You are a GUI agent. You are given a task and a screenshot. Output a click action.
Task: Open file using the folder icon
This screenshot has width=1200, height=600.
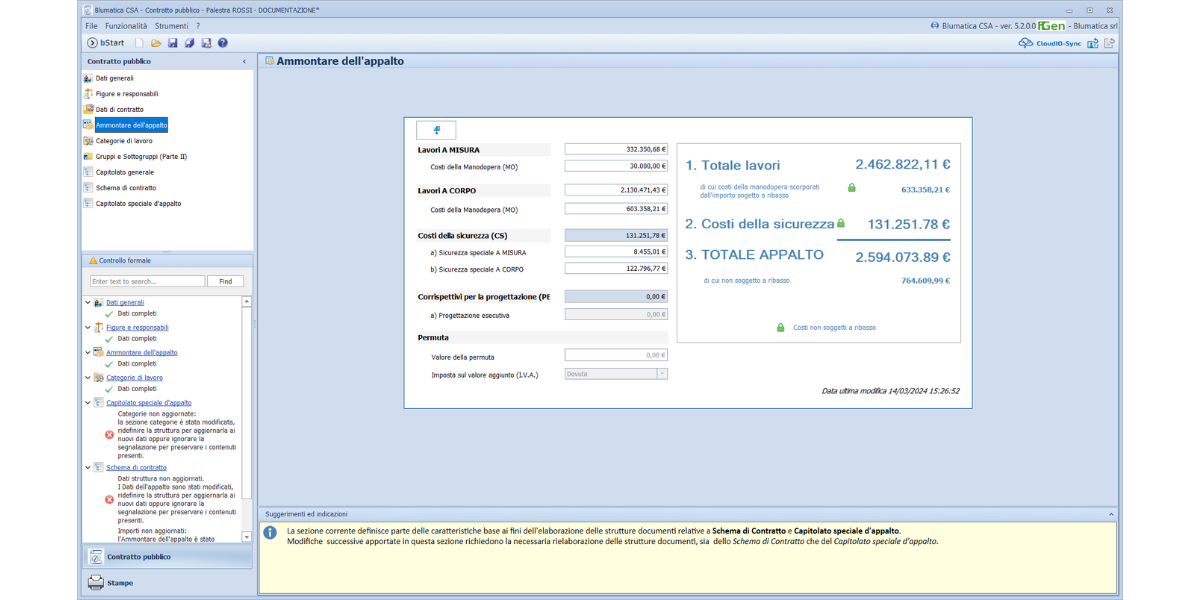coord(156,43)
